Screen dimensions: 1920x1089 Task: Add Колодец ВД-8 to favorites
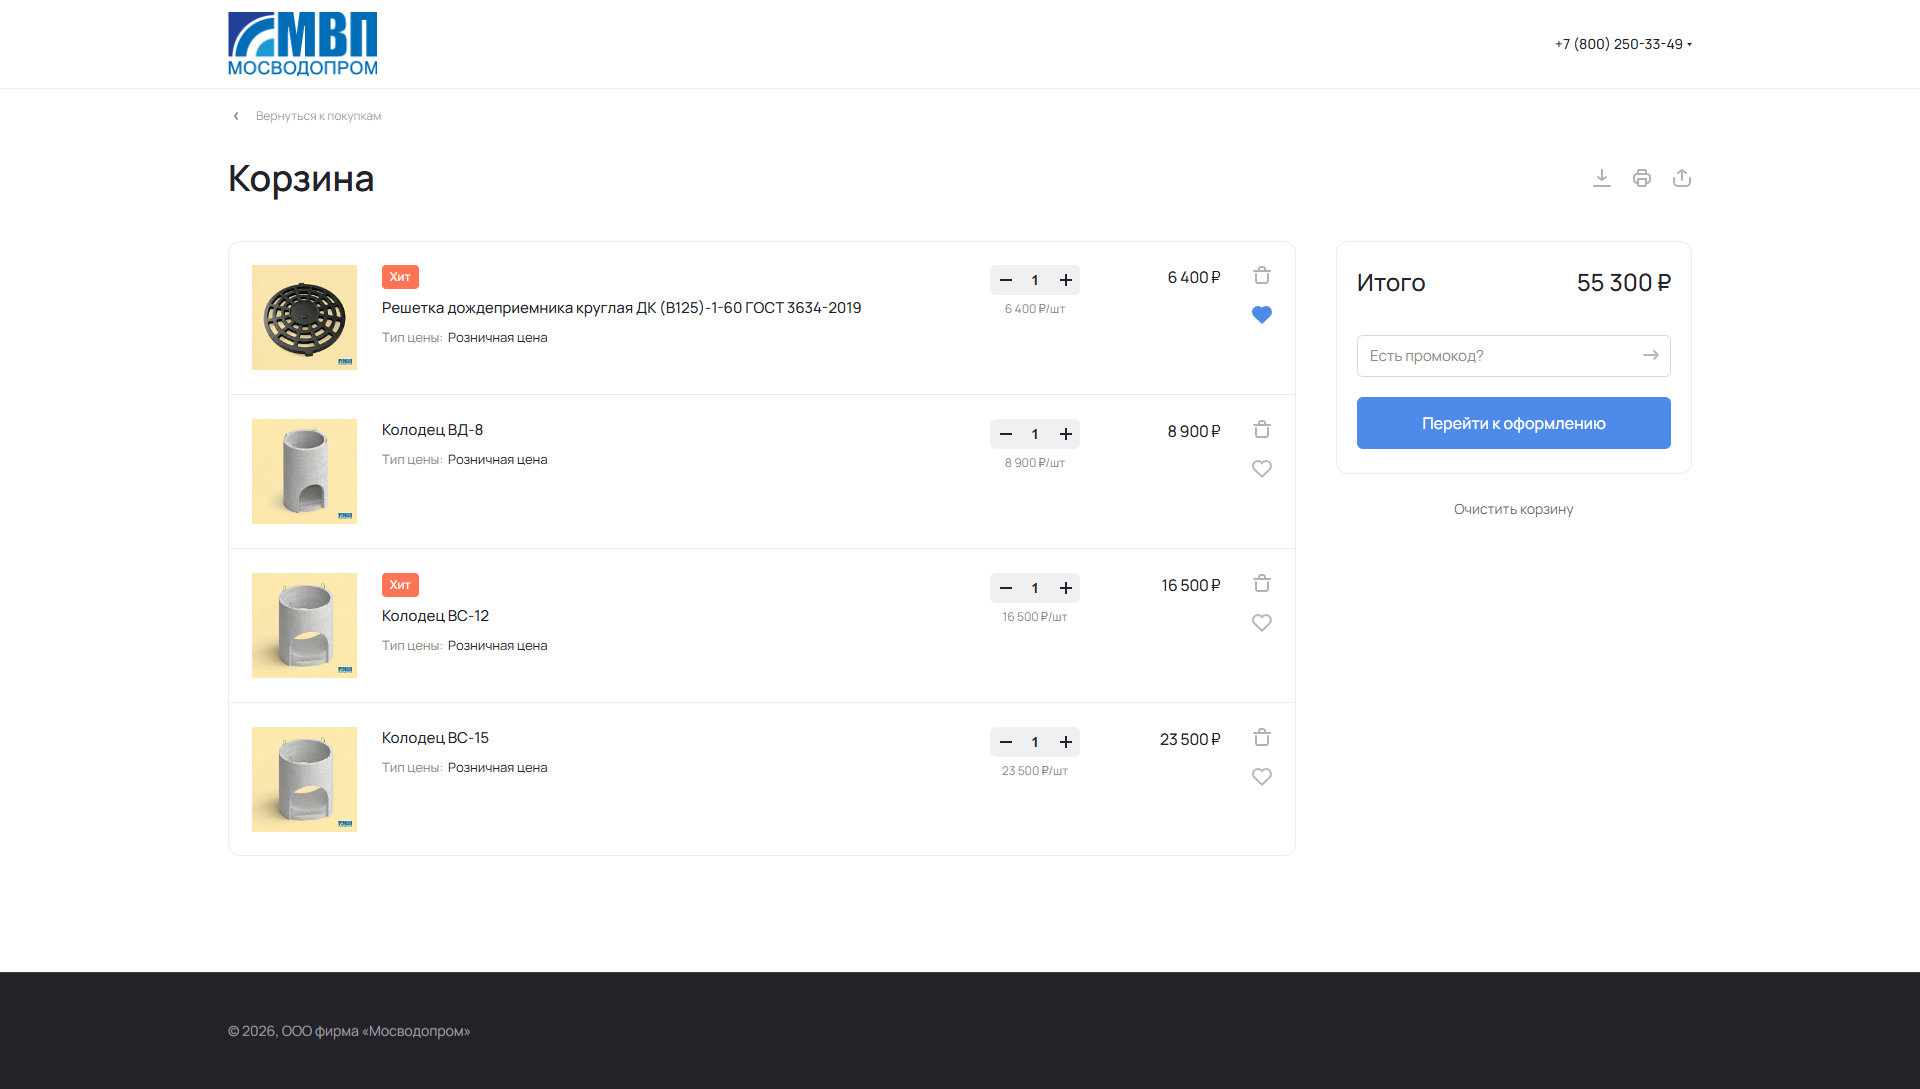(x=1261, y=469)
